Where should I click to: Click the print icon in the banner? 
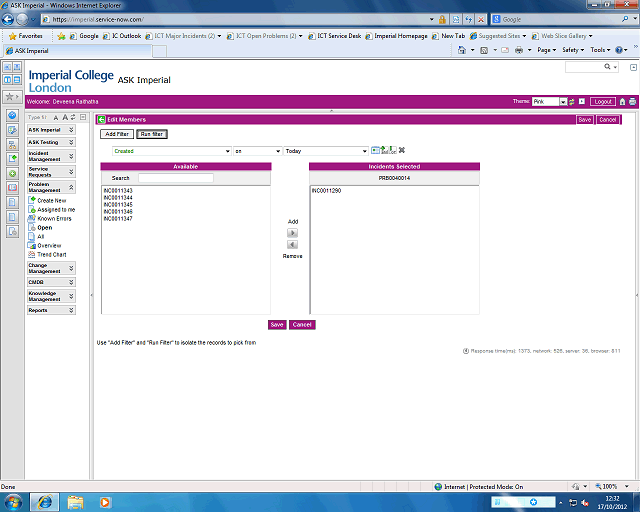pyautogui.click(x=632, y=102)
